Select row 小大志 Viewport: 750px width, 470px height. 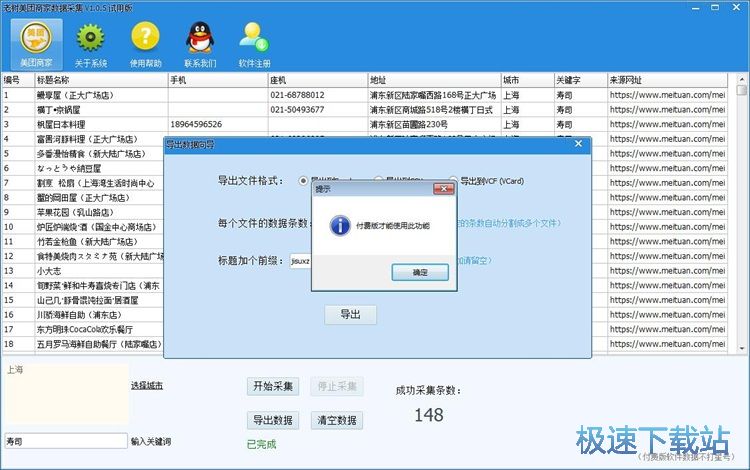click(x=49, y=271)
